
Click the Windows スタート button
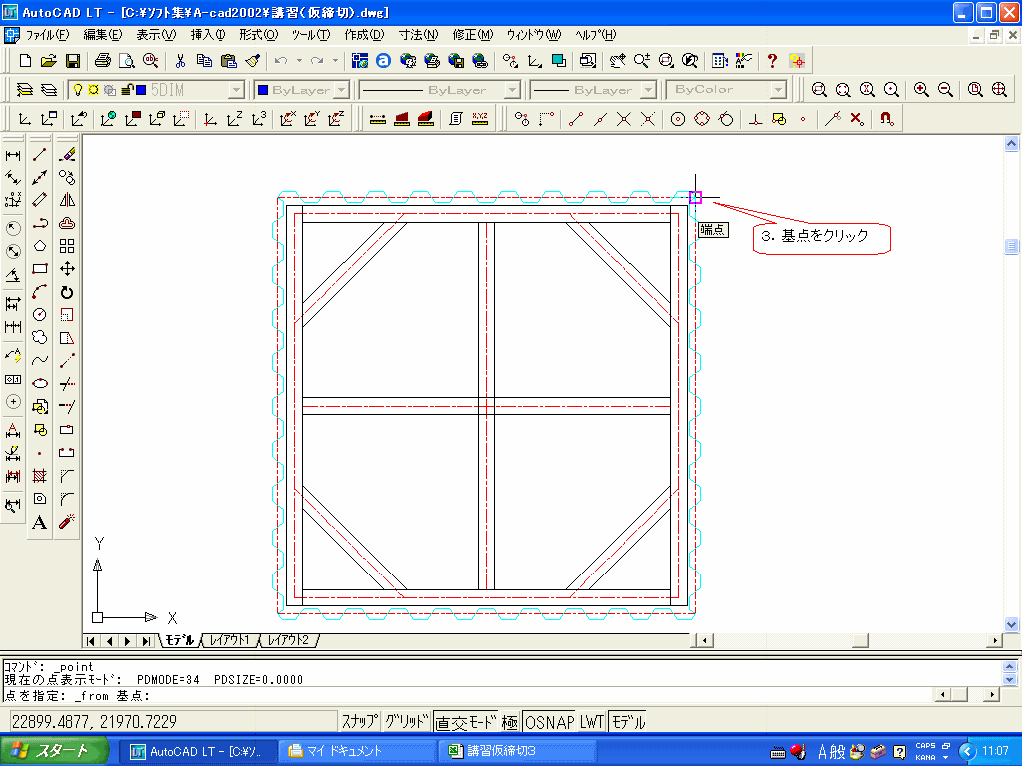pos(53,751)
